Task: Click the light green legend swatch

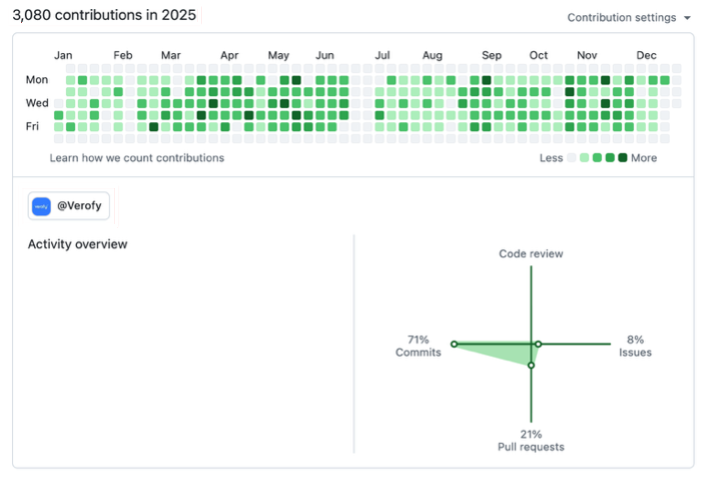Action: (584, 158)
